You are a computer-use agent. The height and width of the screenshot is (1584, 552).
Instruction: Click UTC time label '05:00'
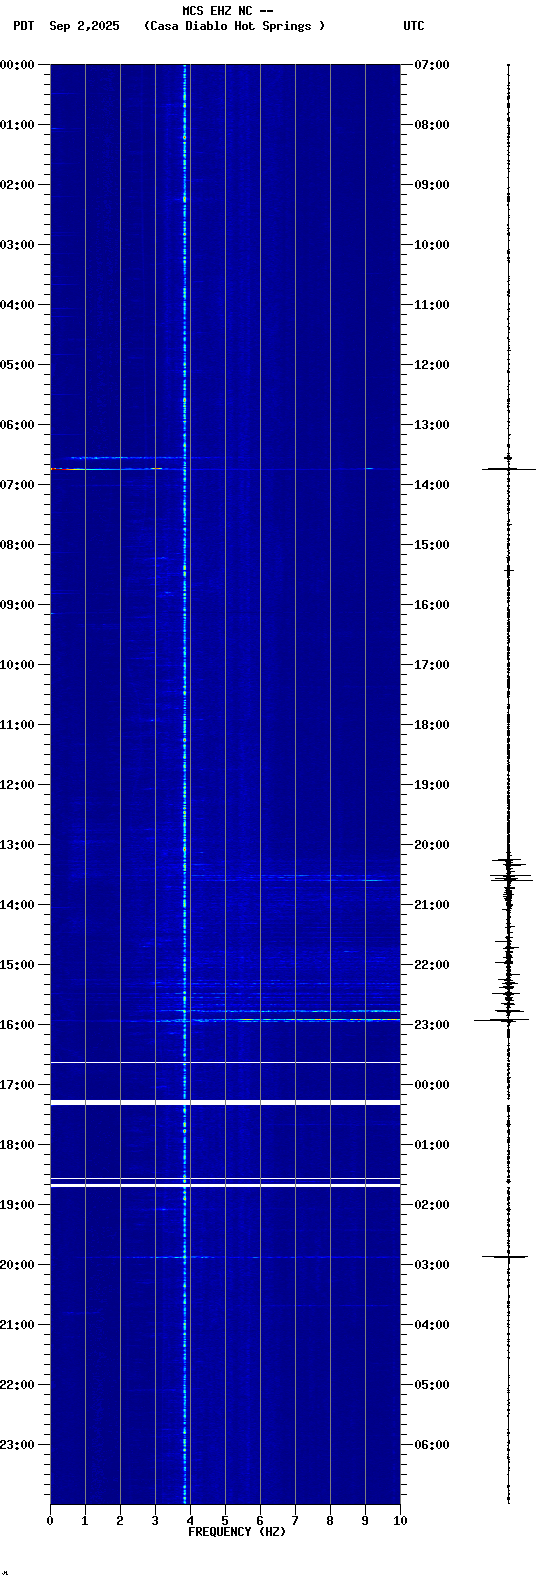432,1385
